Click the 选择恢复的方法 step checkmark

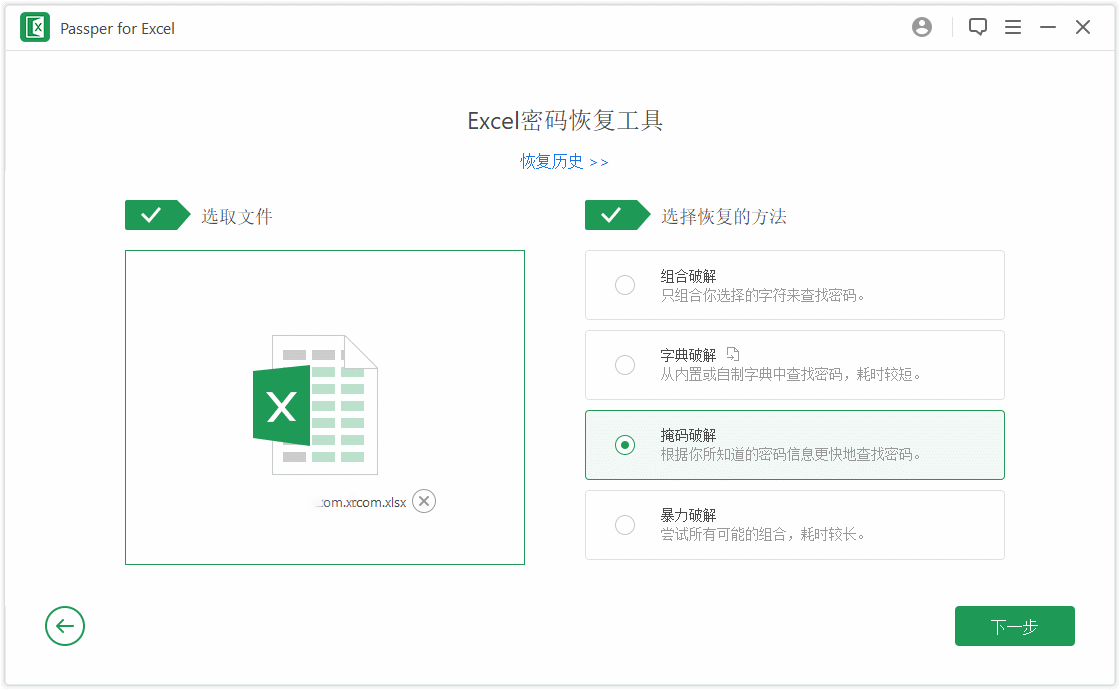point(617,215)
